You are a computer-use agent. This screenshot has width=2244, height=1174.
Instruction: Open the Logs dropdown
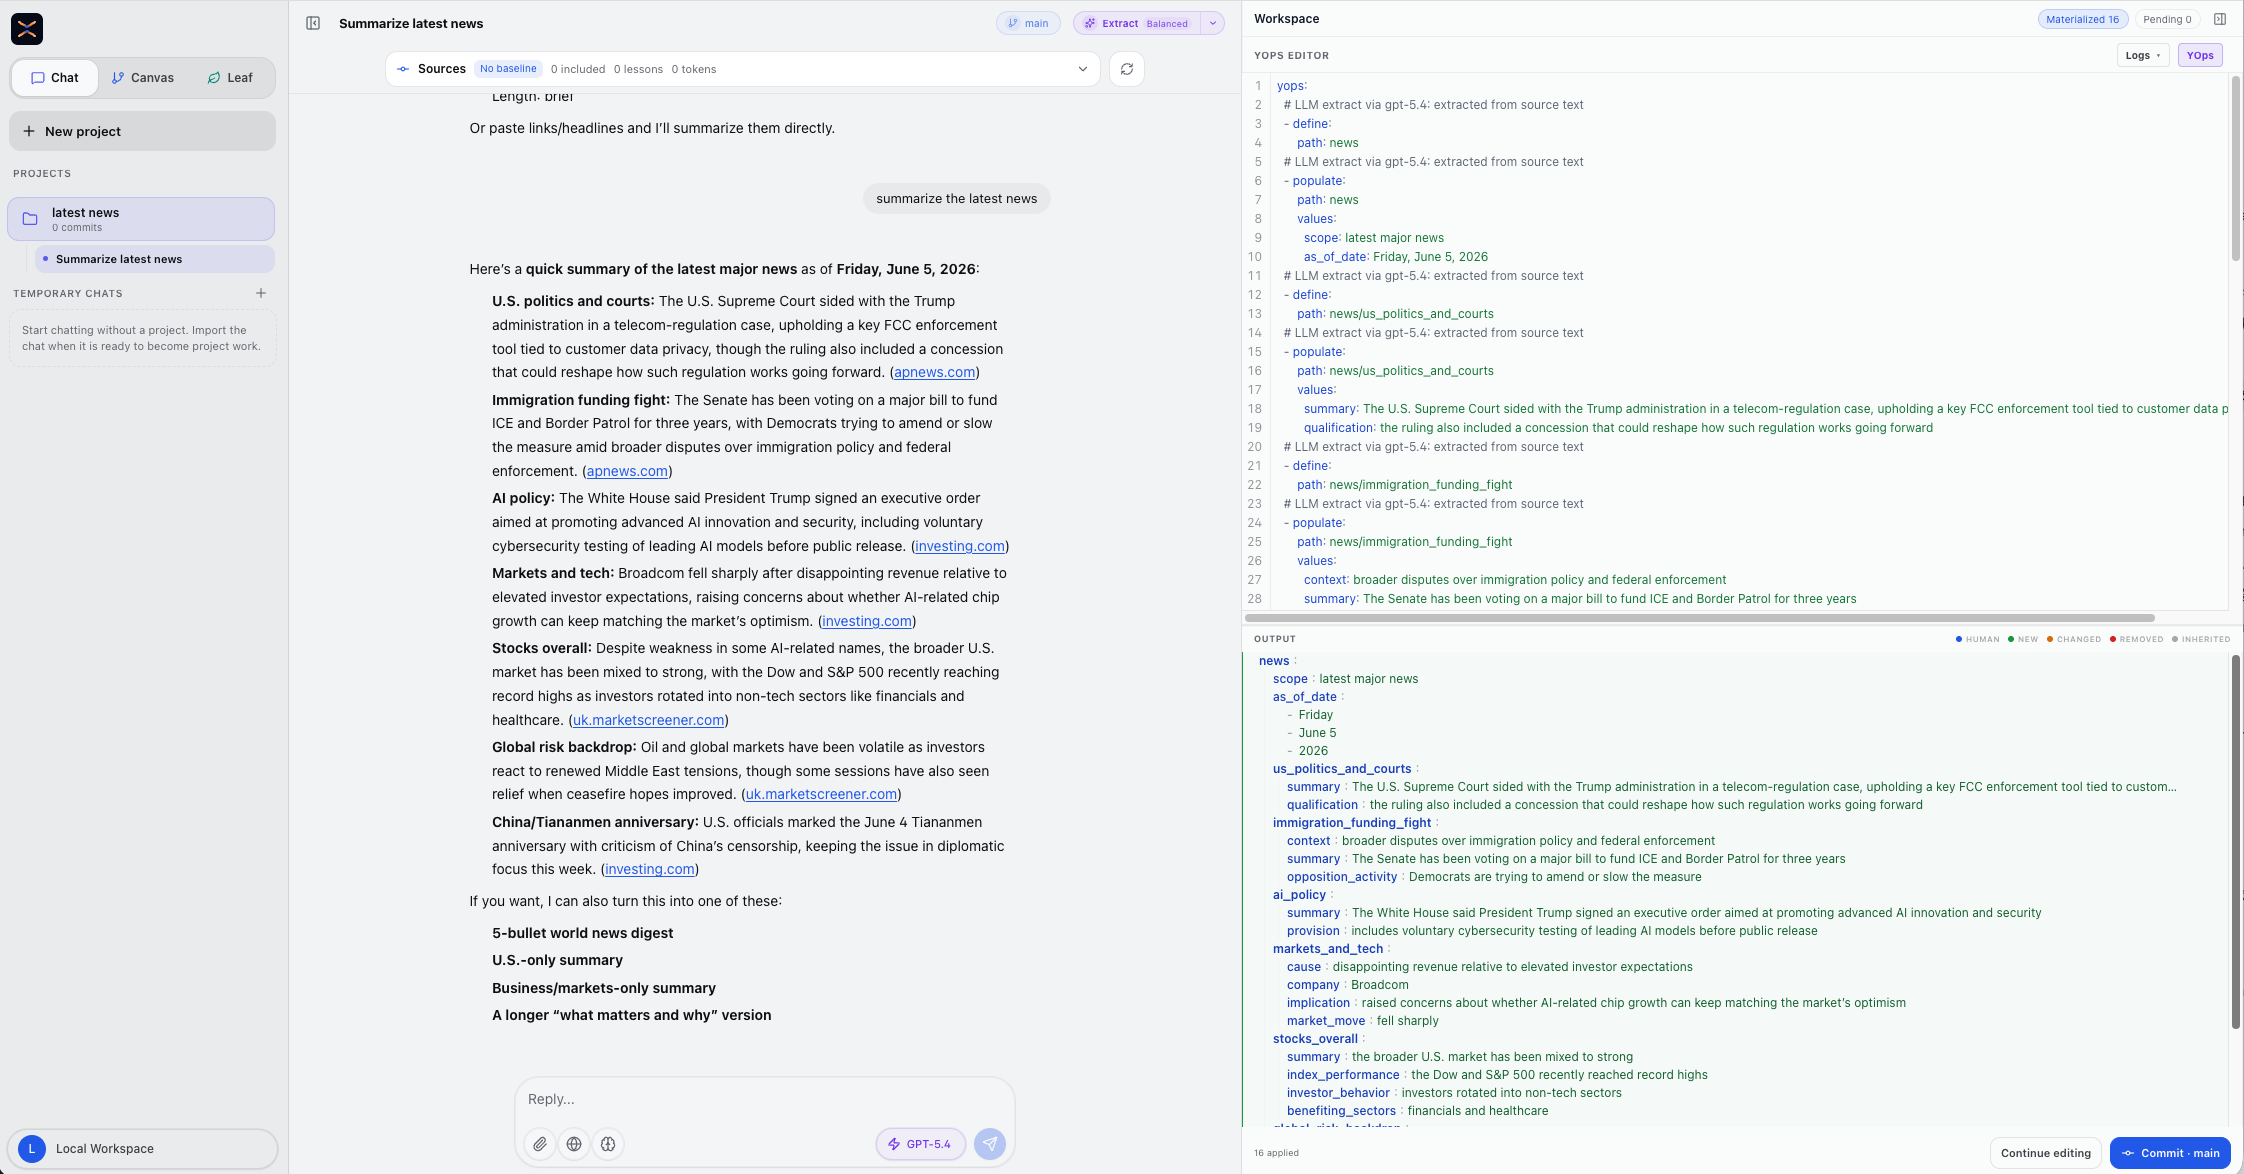(2143, 56)
